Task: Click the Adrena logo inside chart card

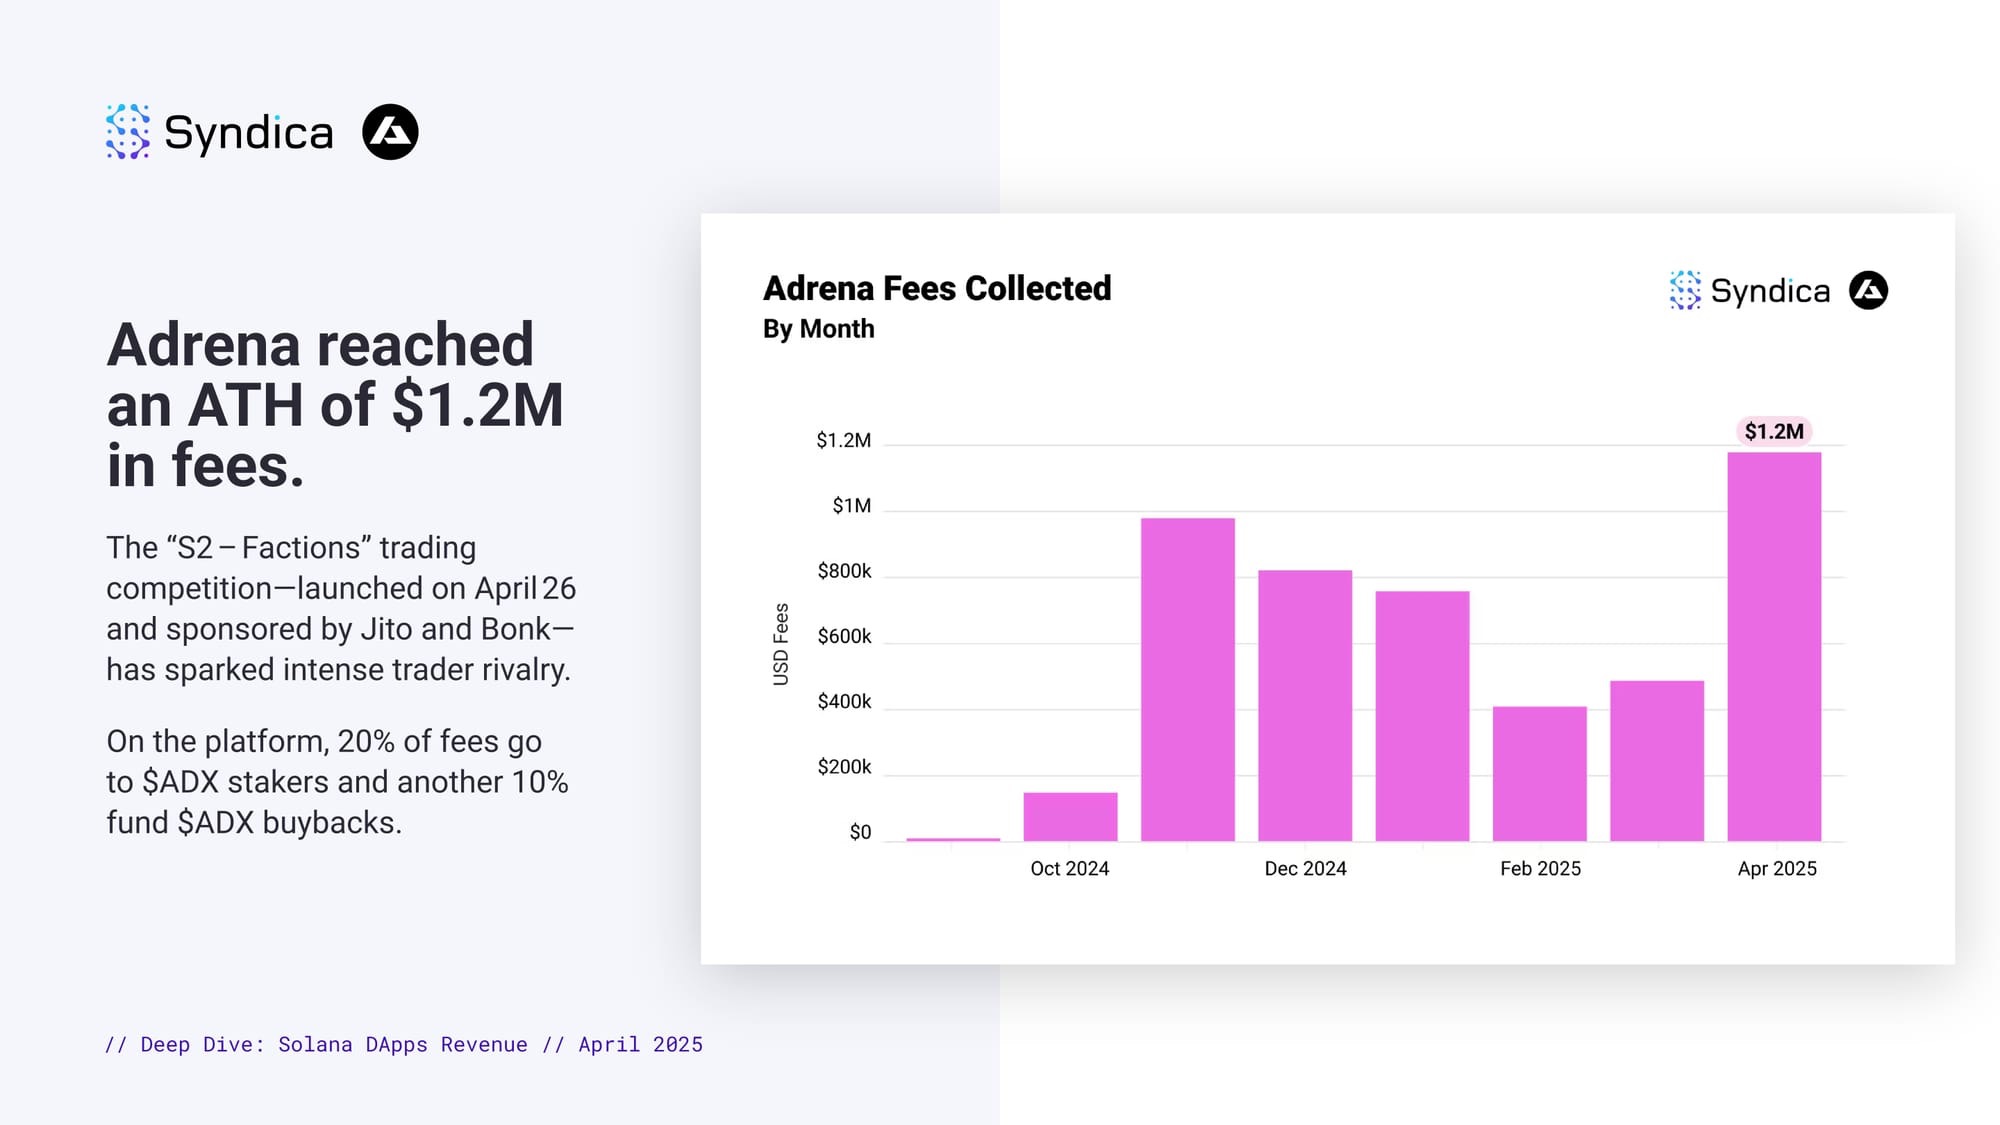Action: click(x=1868, y=290)
